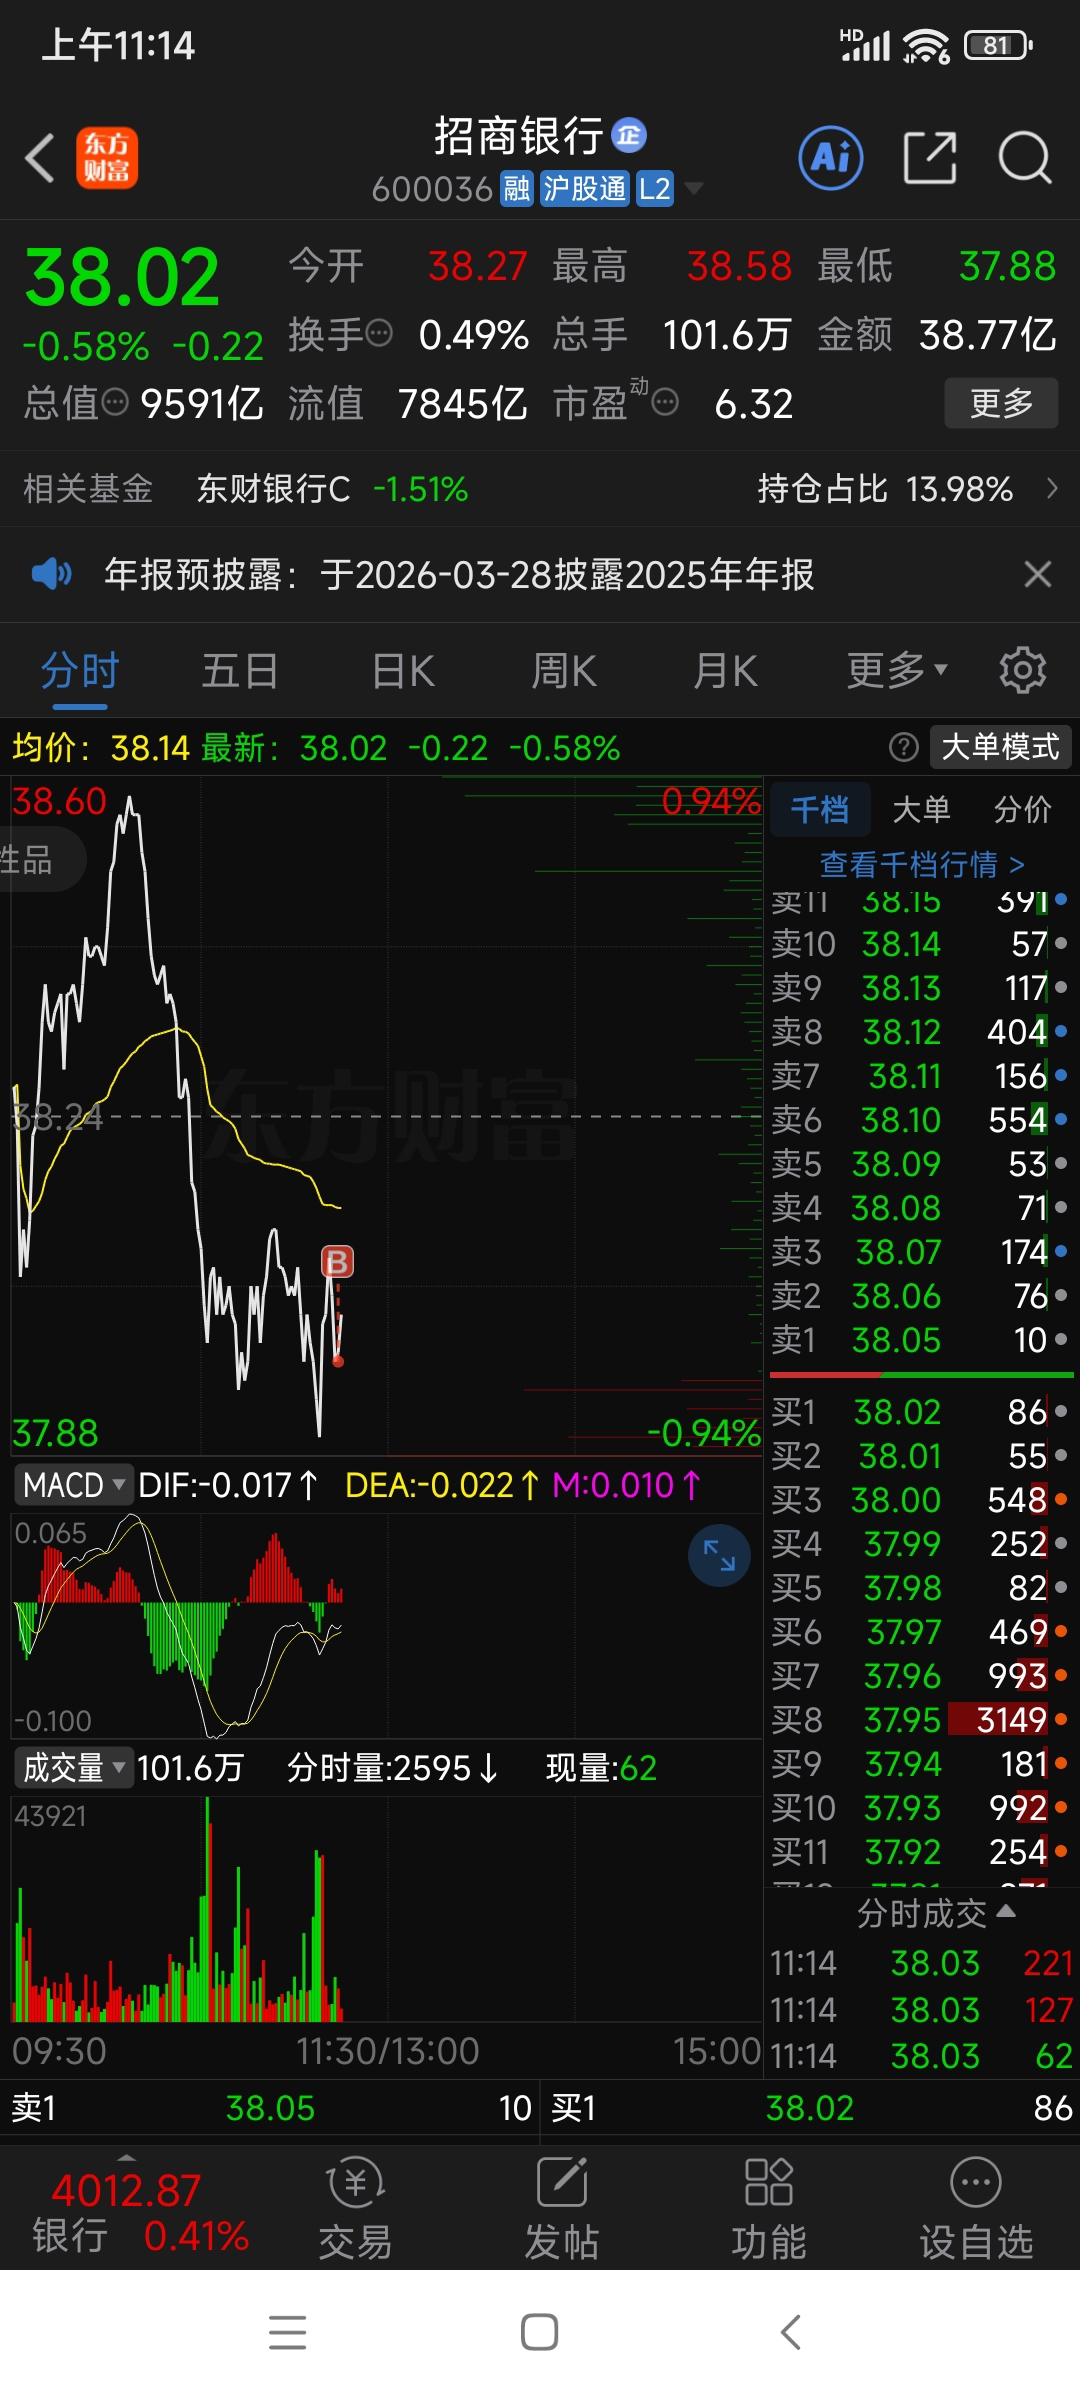
Task: Tap the L2 badge
Action: [655, 189]
